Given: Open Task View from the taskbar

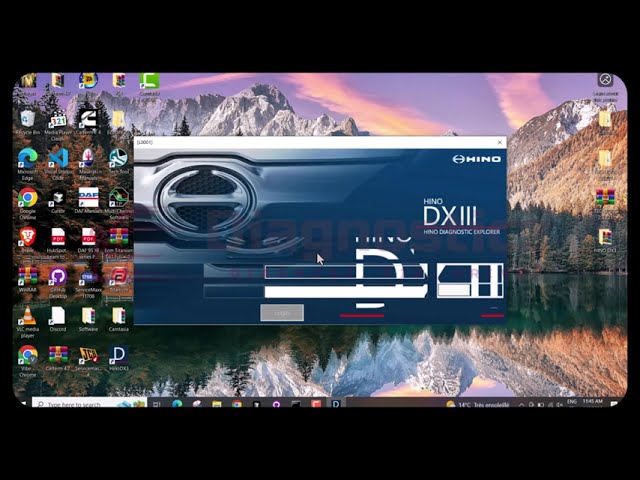Looking at the screenshot, I should (156, 404).
